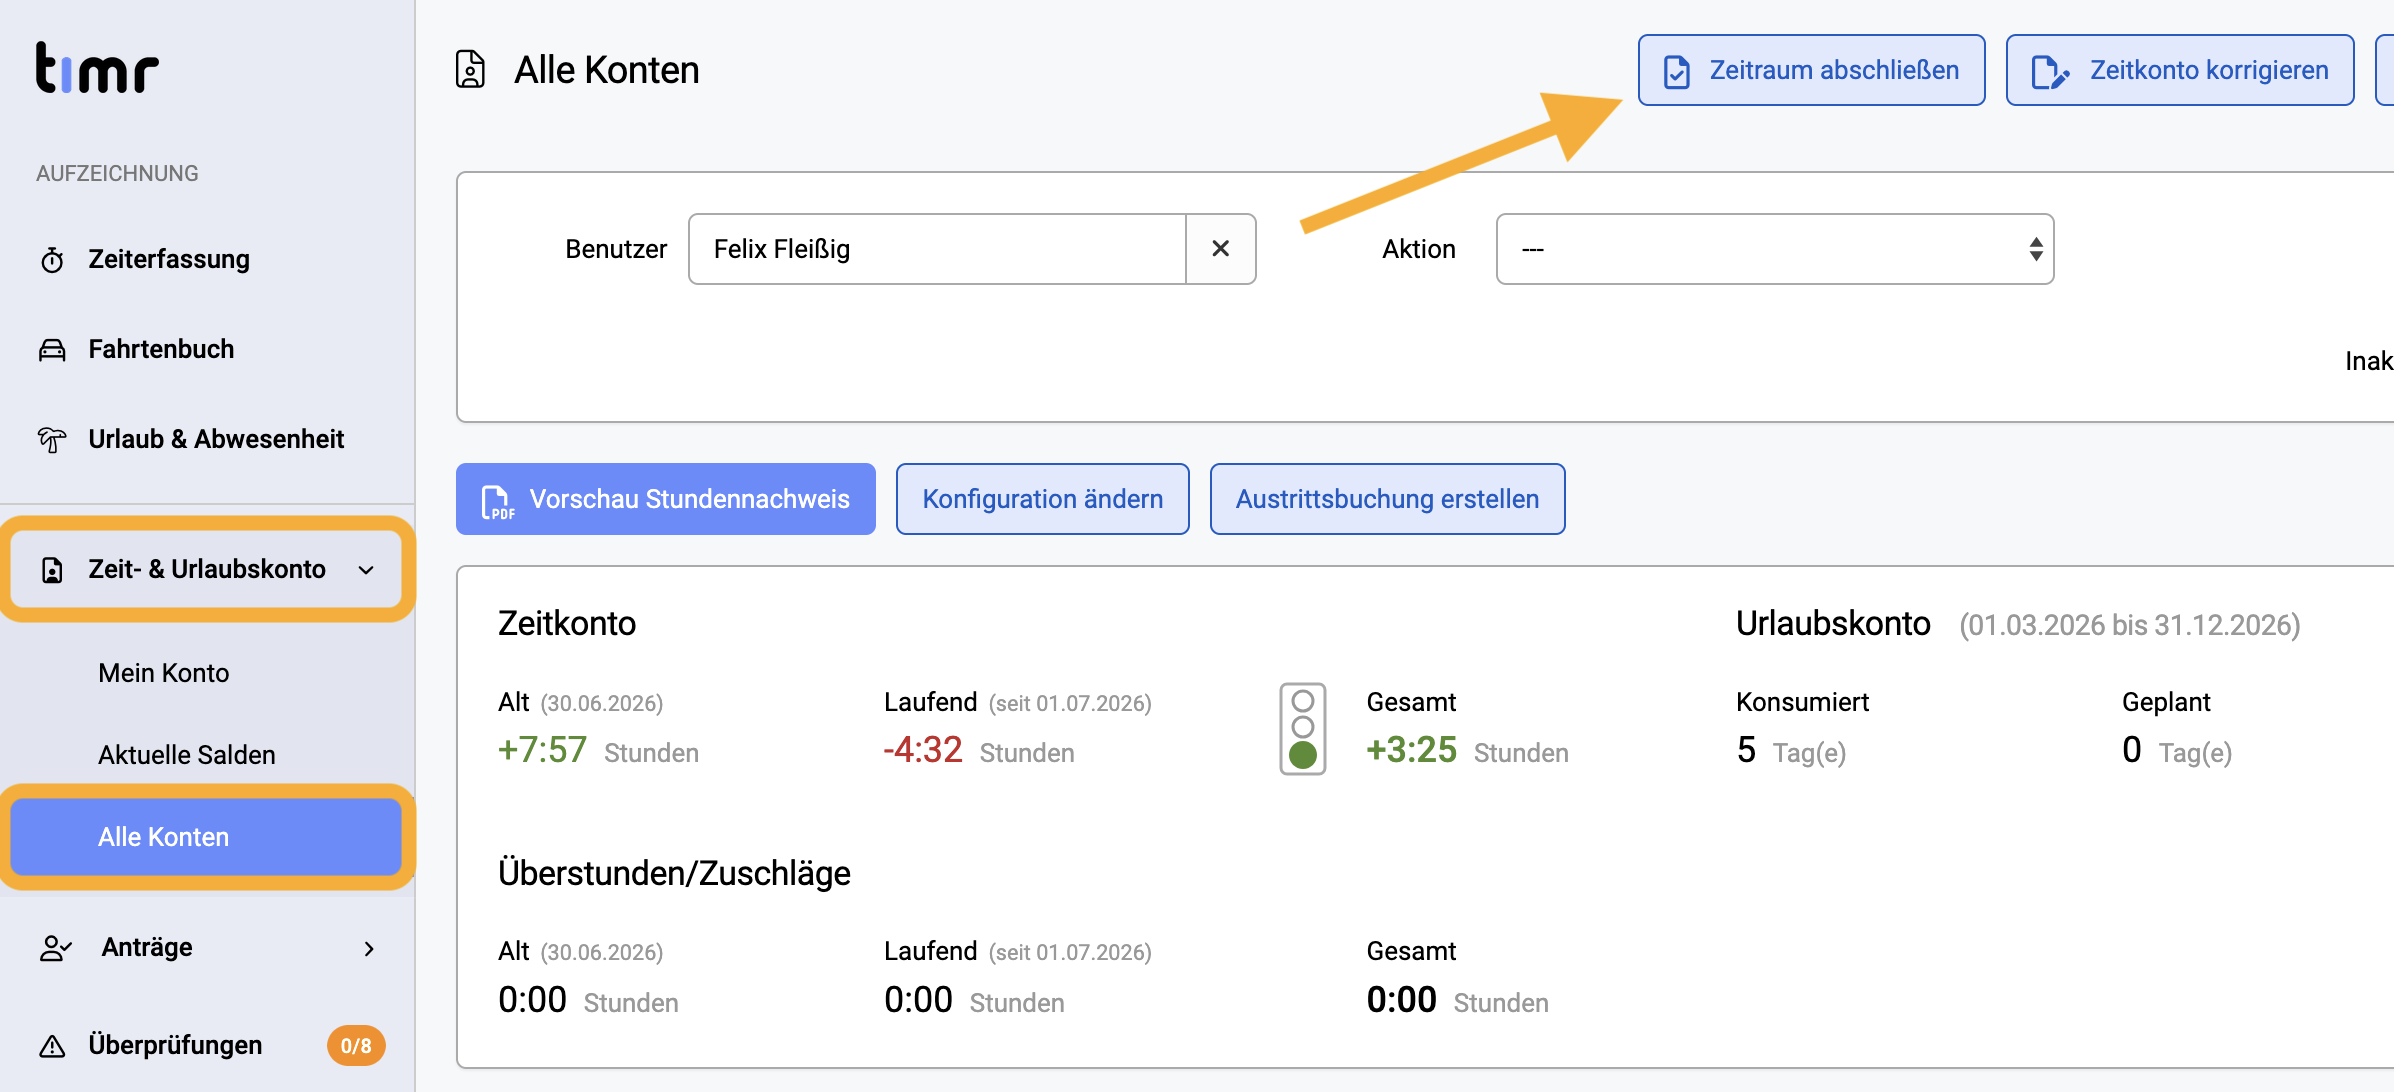Click Zeitkonto korrigieren button
2394x1092 pixels.
click(2180, 70)
